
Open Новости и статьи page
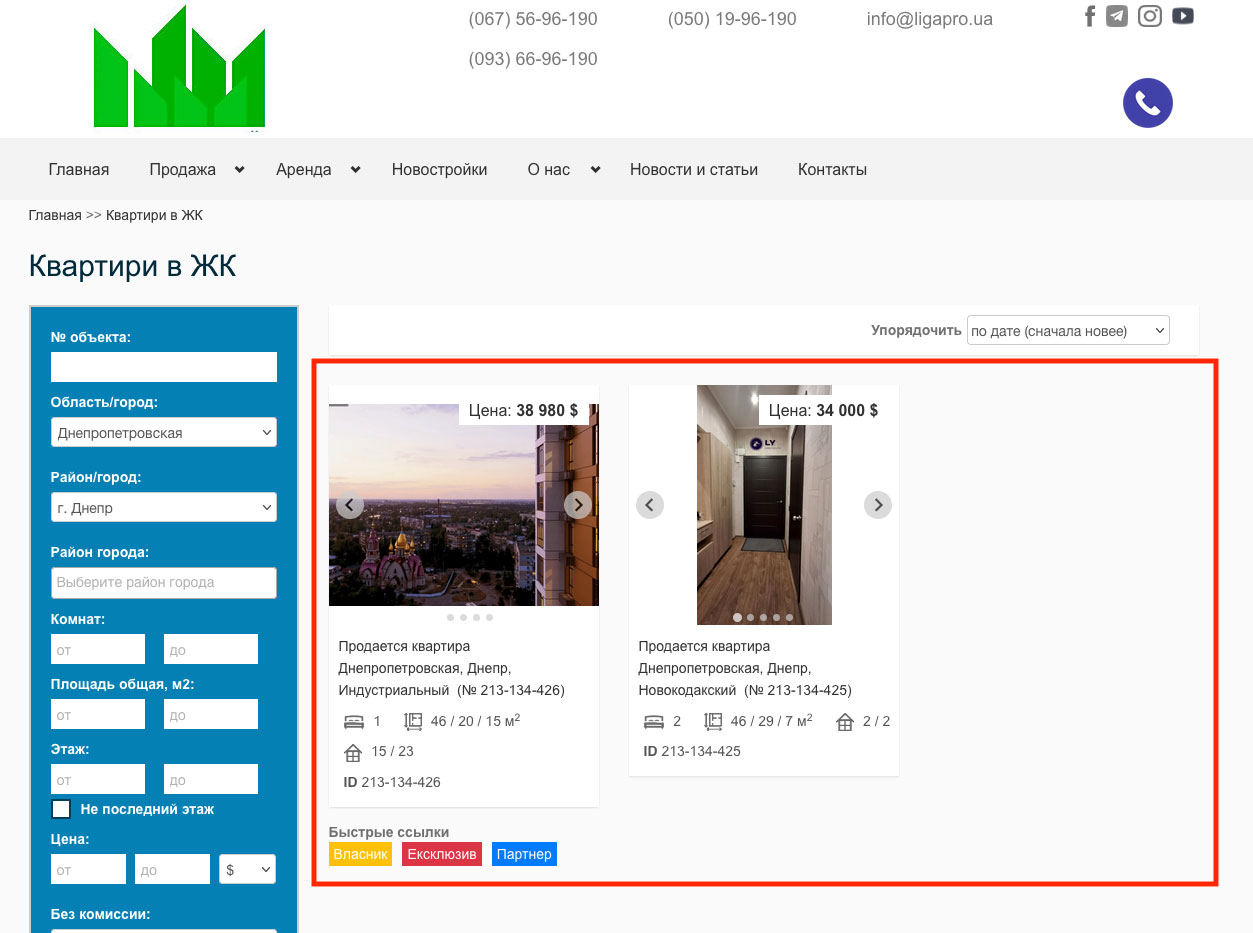tap(694, 170)
